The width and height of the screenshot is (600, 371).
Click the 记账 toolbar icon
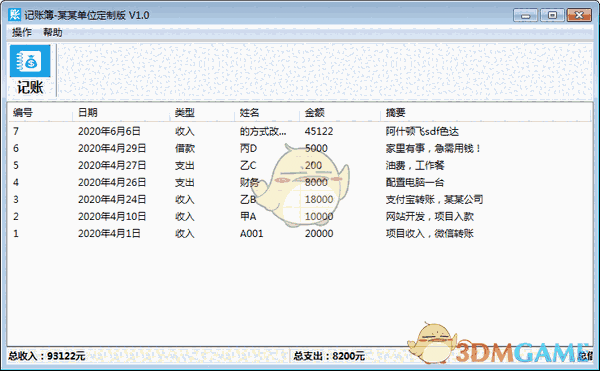[x=30, y=70]
